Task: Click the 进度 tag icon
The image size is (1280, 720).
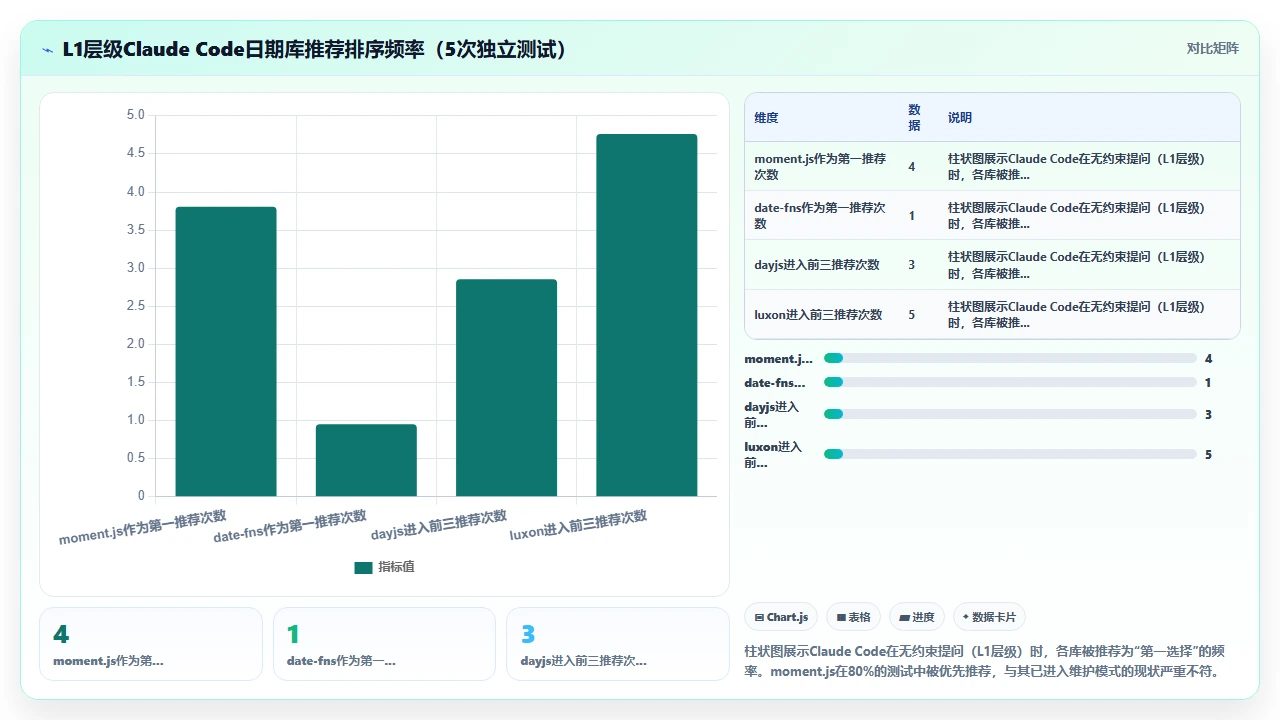Action: (x=904, y=618)
